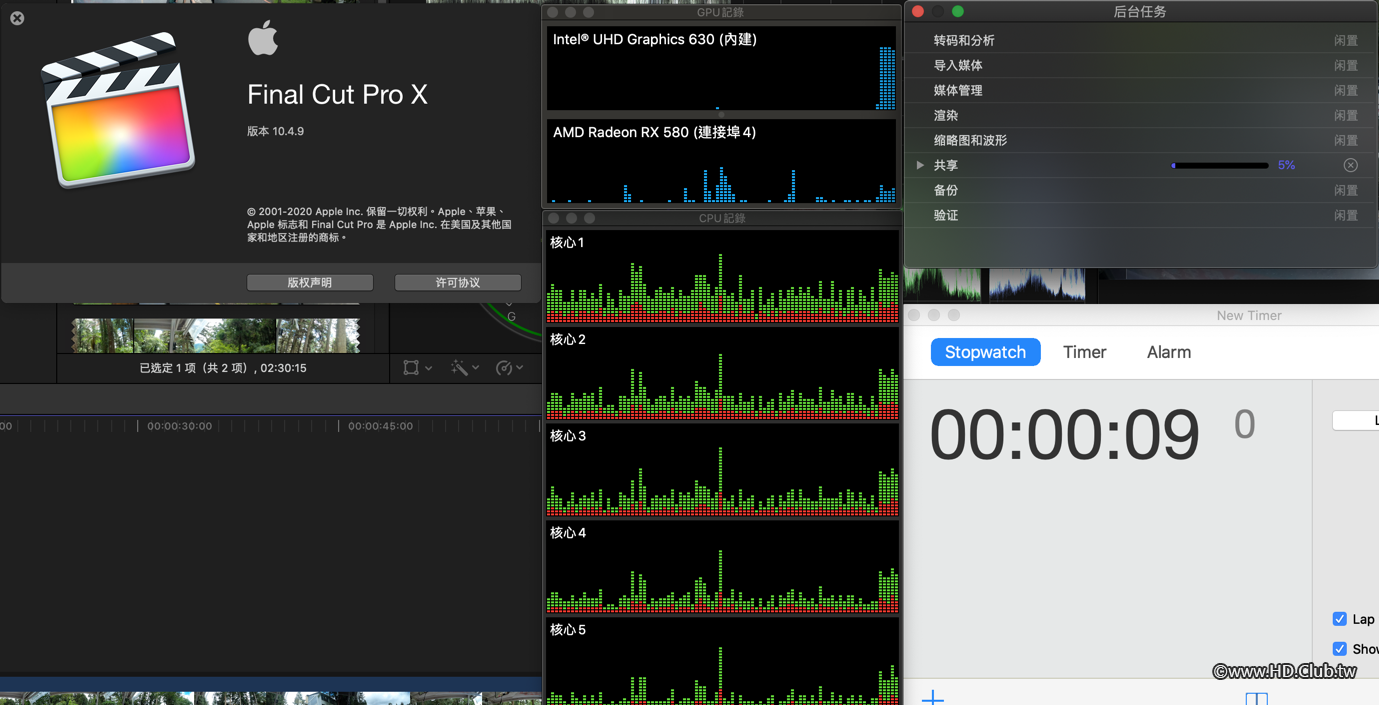This screenshot has height=705, width=1379.
Task: Click the 核心 4 CPU history graph
Action: coord(722,568)
